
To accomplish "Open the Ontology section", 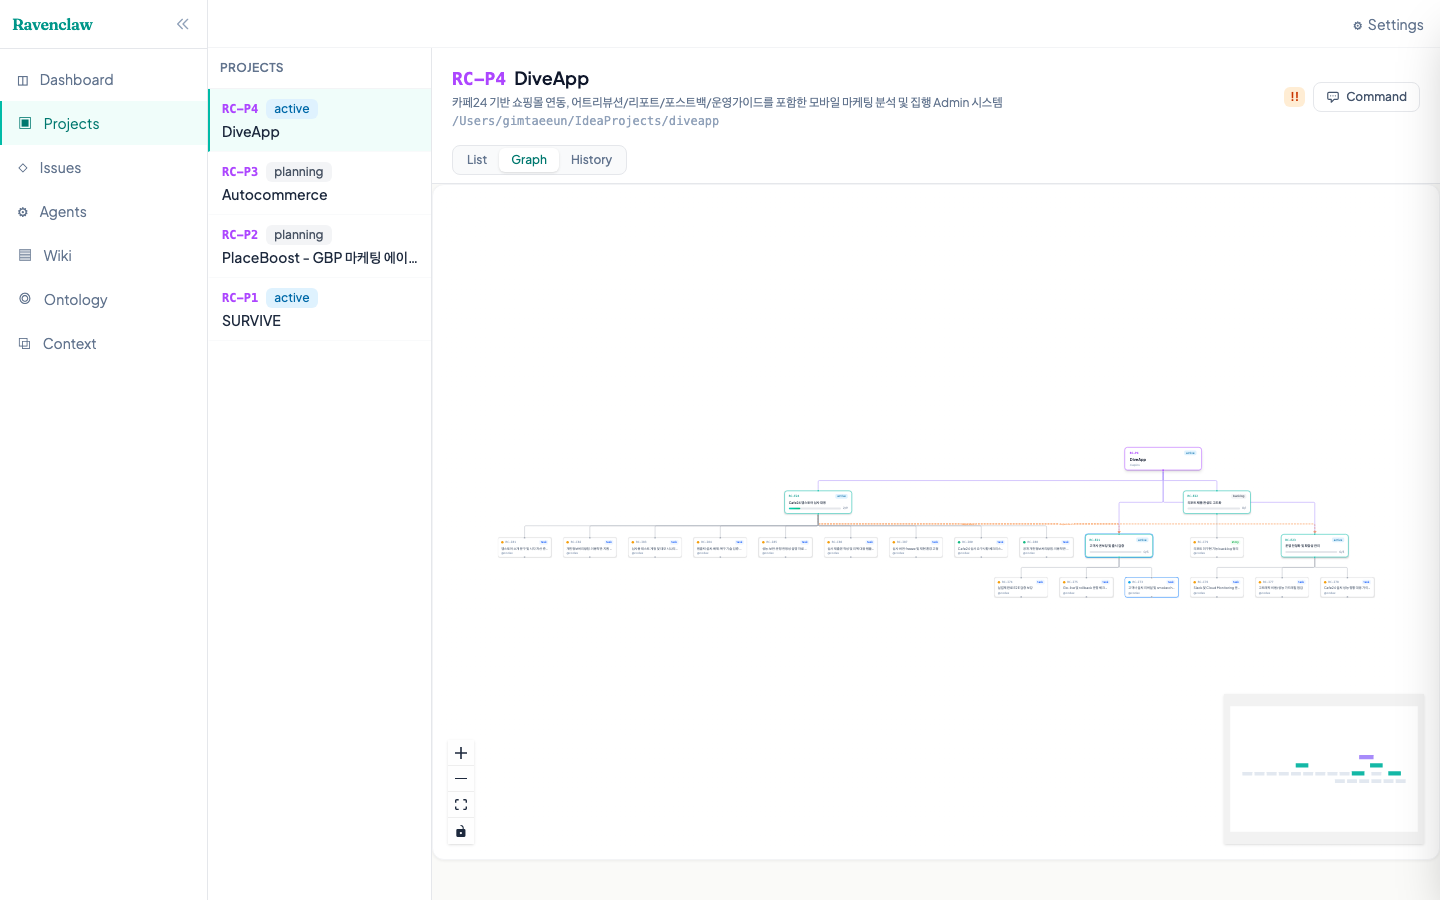I will (x=73, y=299).
